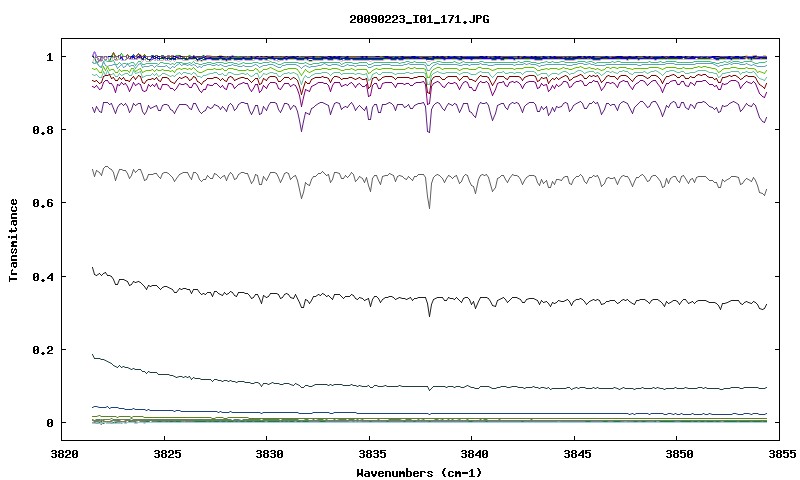Click the Wavenumbers (cm-1) x-axis label

[419, 473]
